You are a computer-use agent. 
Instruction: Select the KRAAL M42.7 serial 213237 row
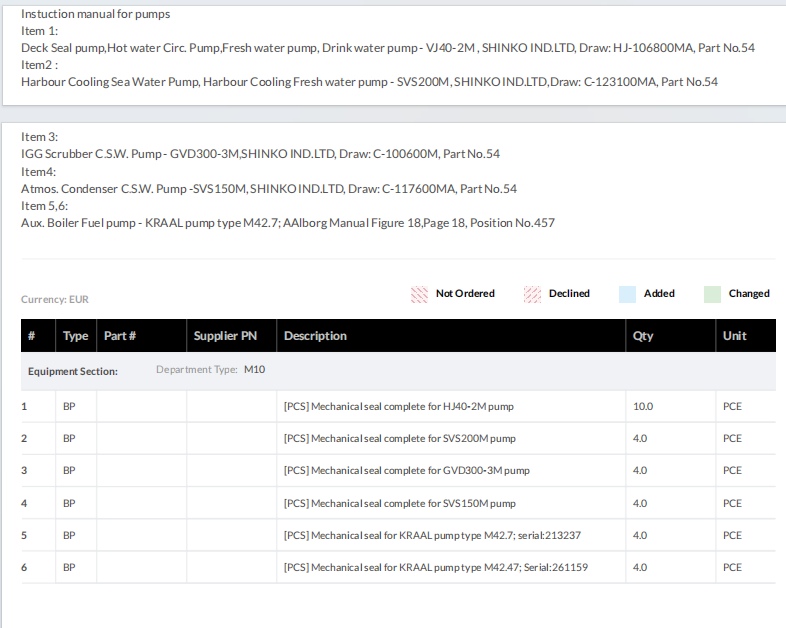432,535
